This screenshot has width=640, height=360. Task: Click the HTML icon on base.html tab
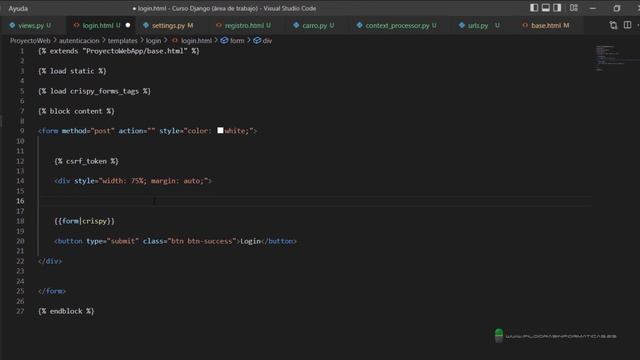point(525,25)
